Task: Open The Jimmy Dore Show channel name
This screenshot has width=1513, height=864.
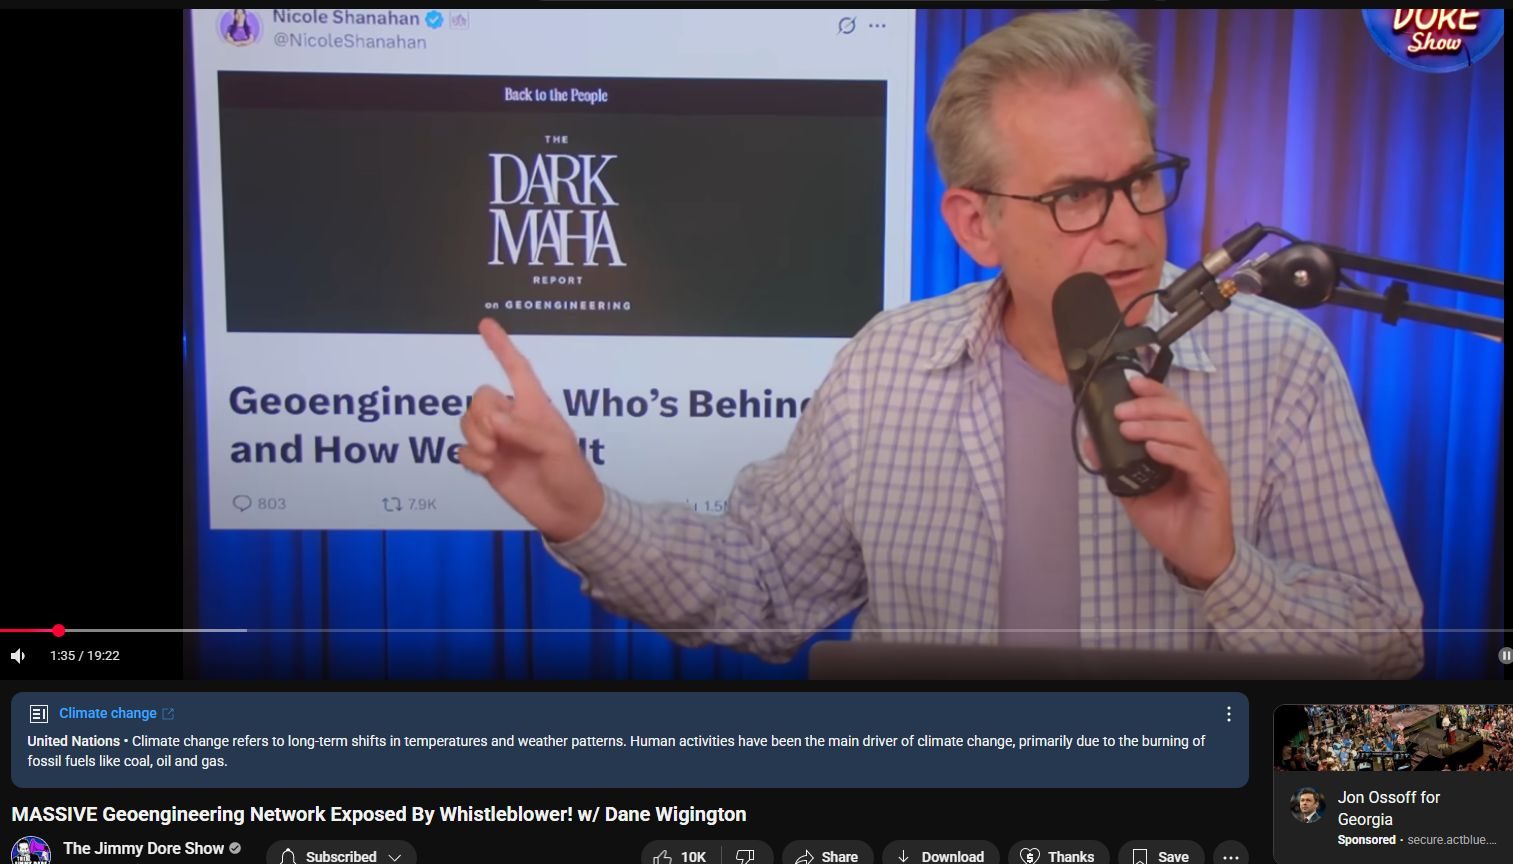Action: pyautogui.click(x=143, y=848)
